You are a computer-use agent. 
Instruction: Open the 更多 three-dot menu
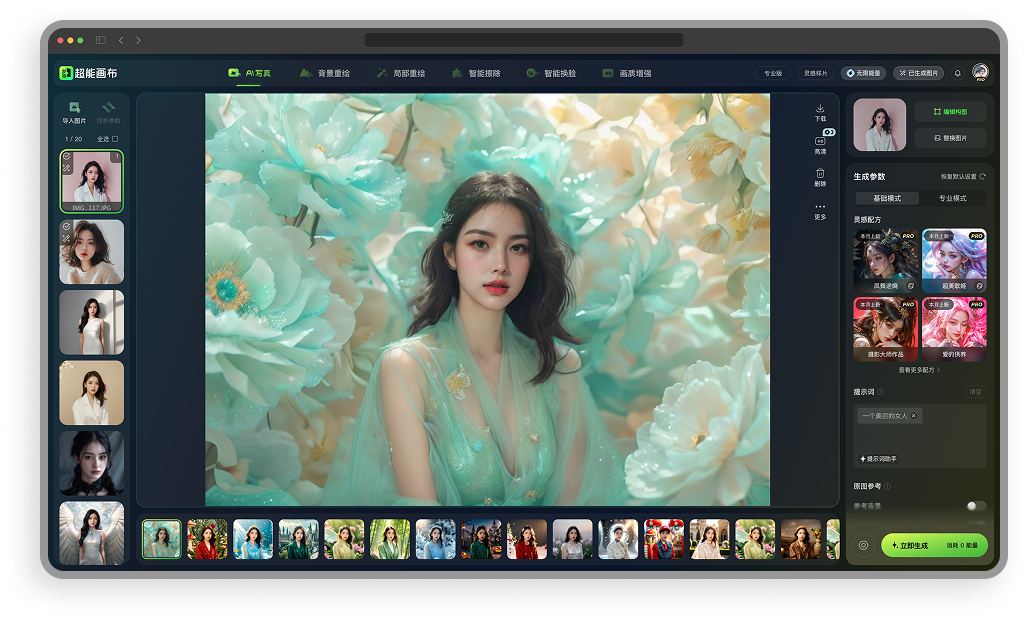pos(820,207)
